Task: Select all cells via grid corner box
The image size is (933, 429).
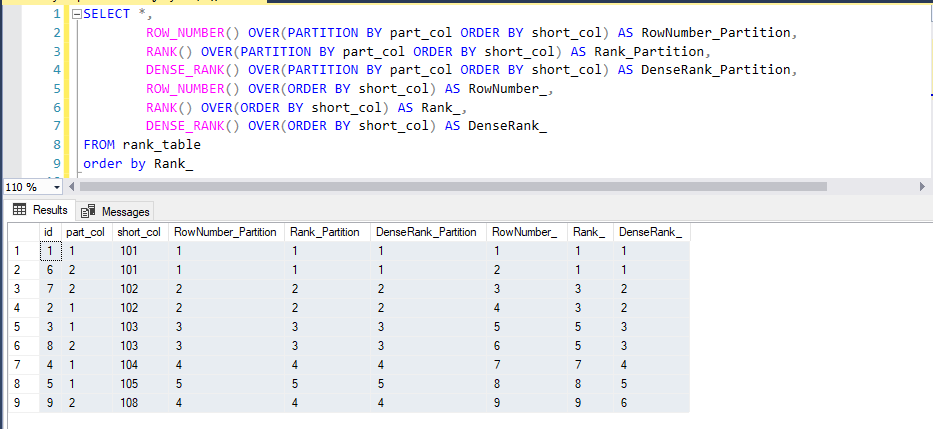Action: (19, 232)
